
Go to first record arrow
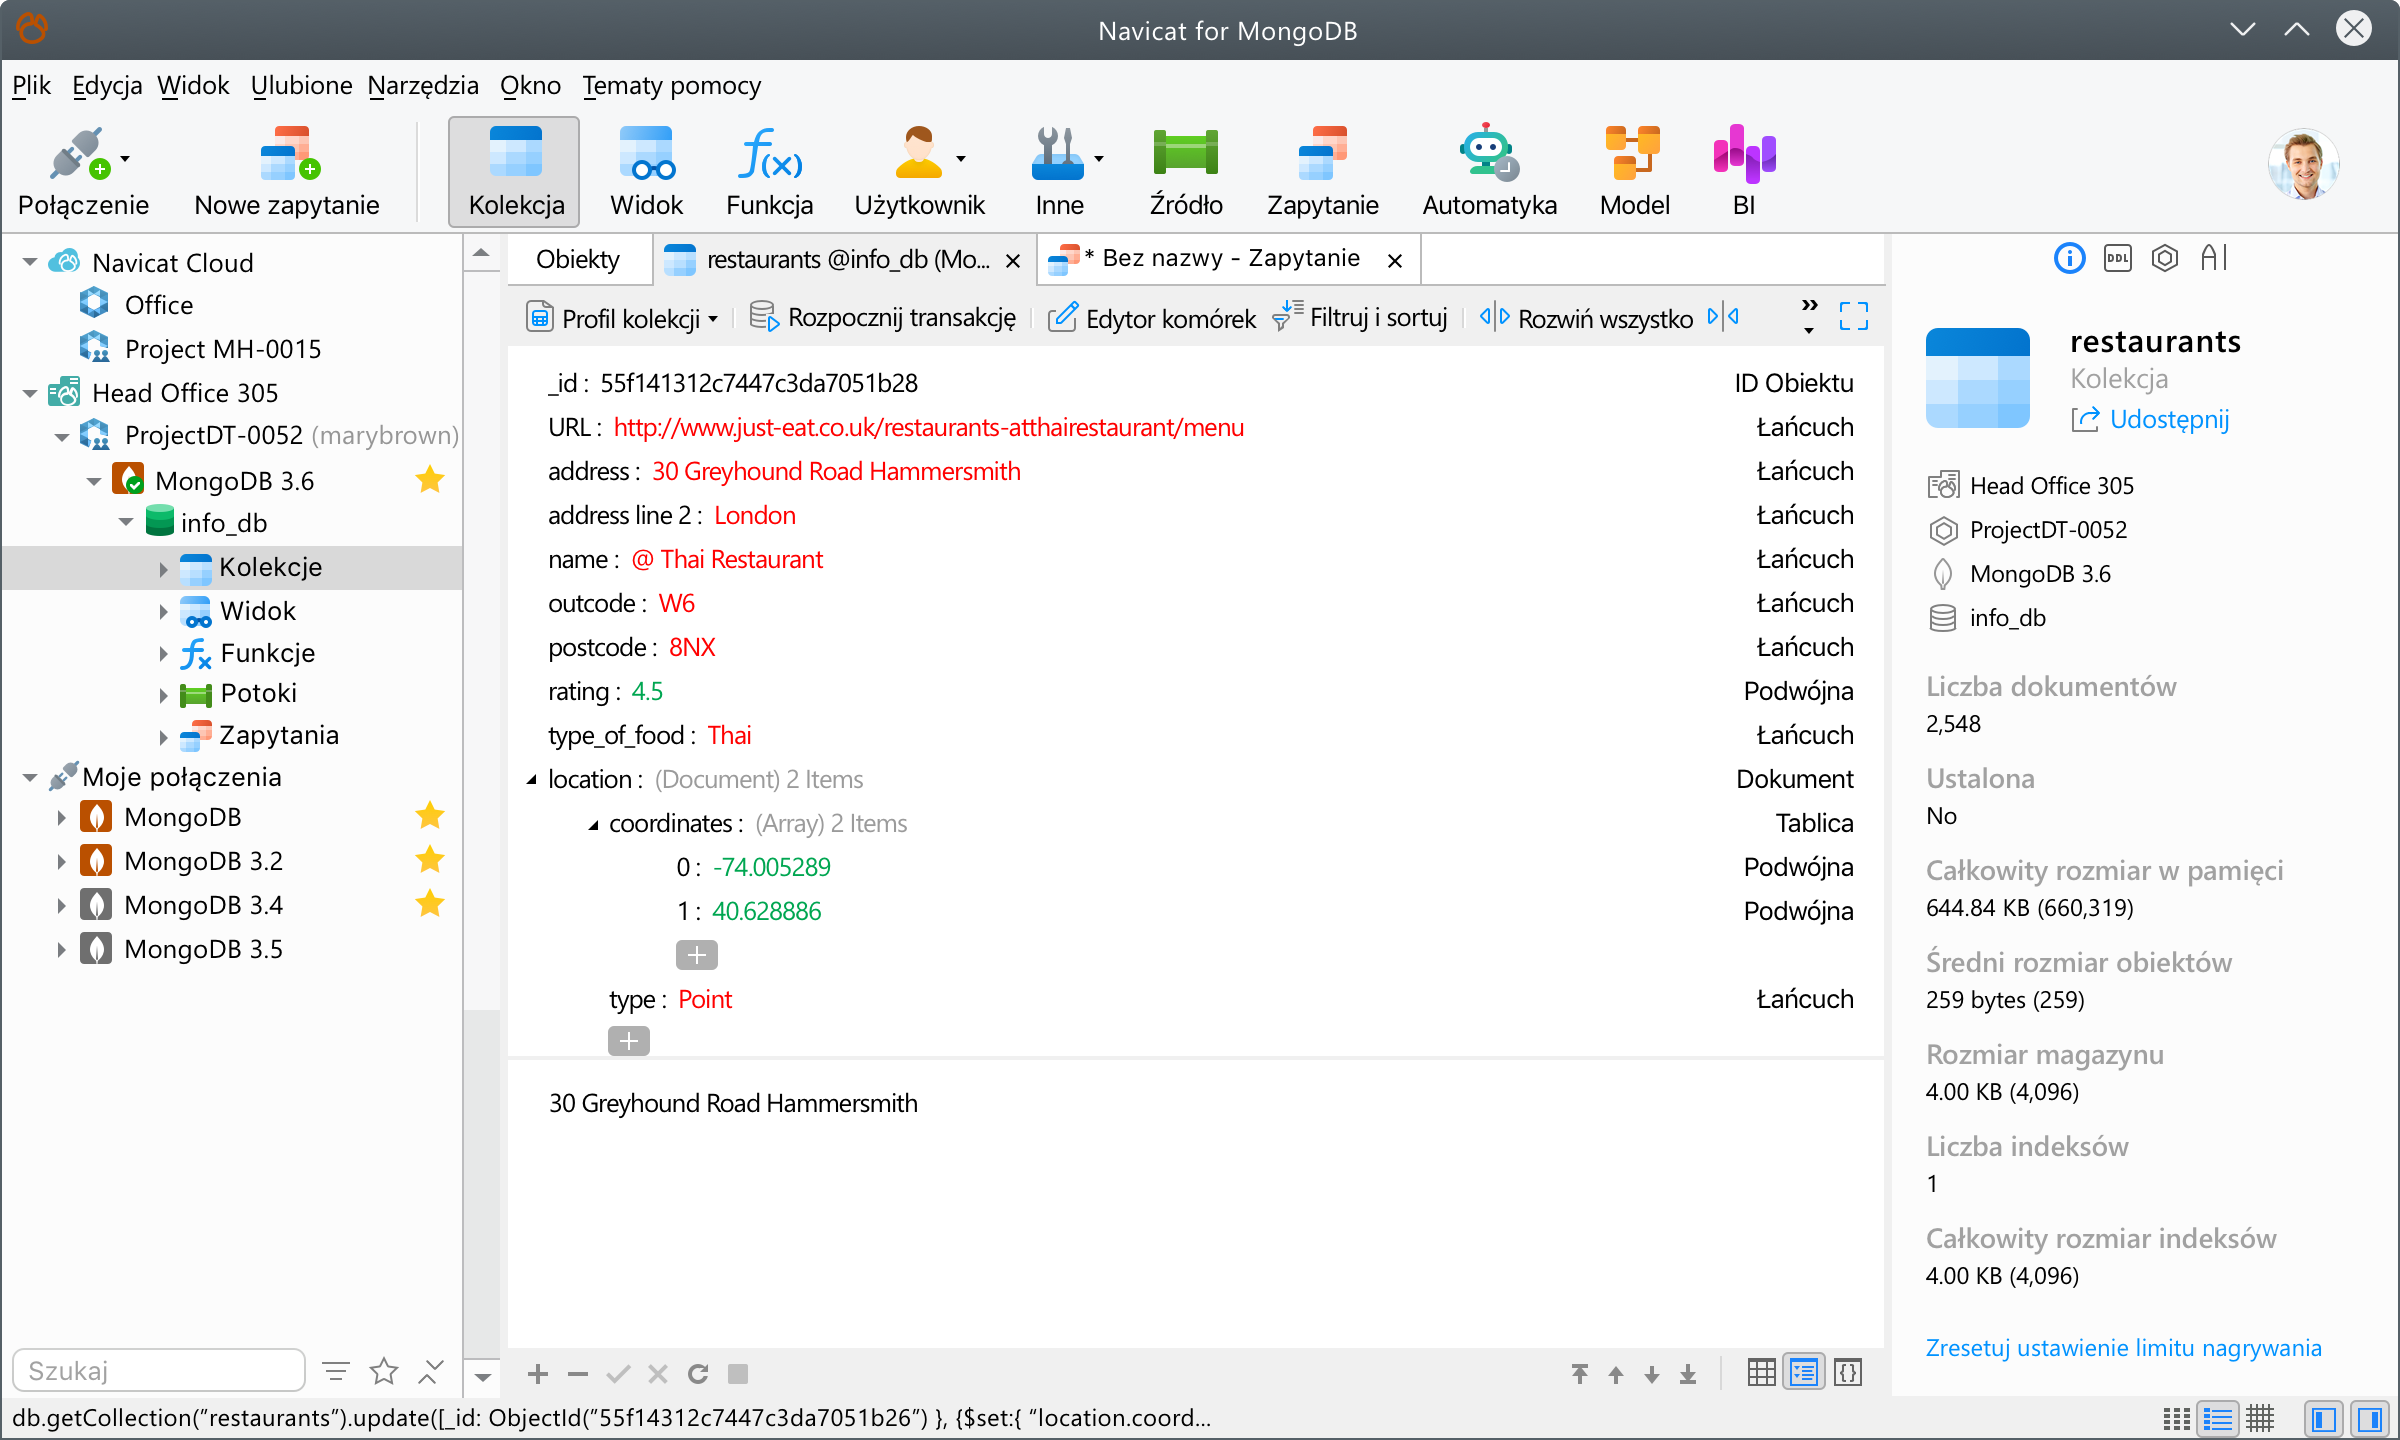[x=1580, y=1374]
